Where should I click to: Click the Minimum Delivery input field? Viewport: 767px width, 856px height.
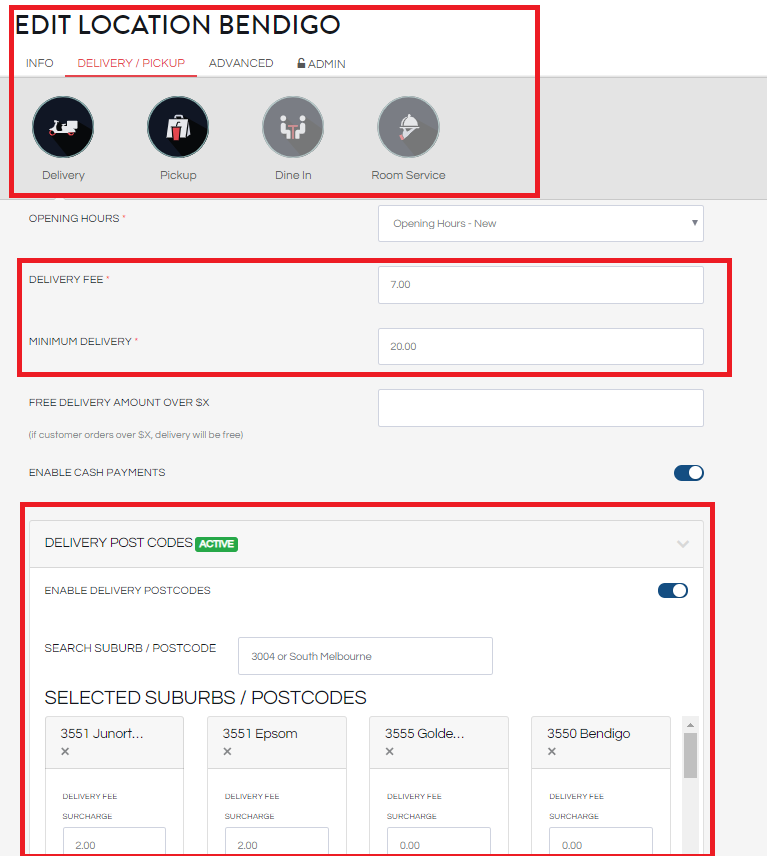coord(540,347)
